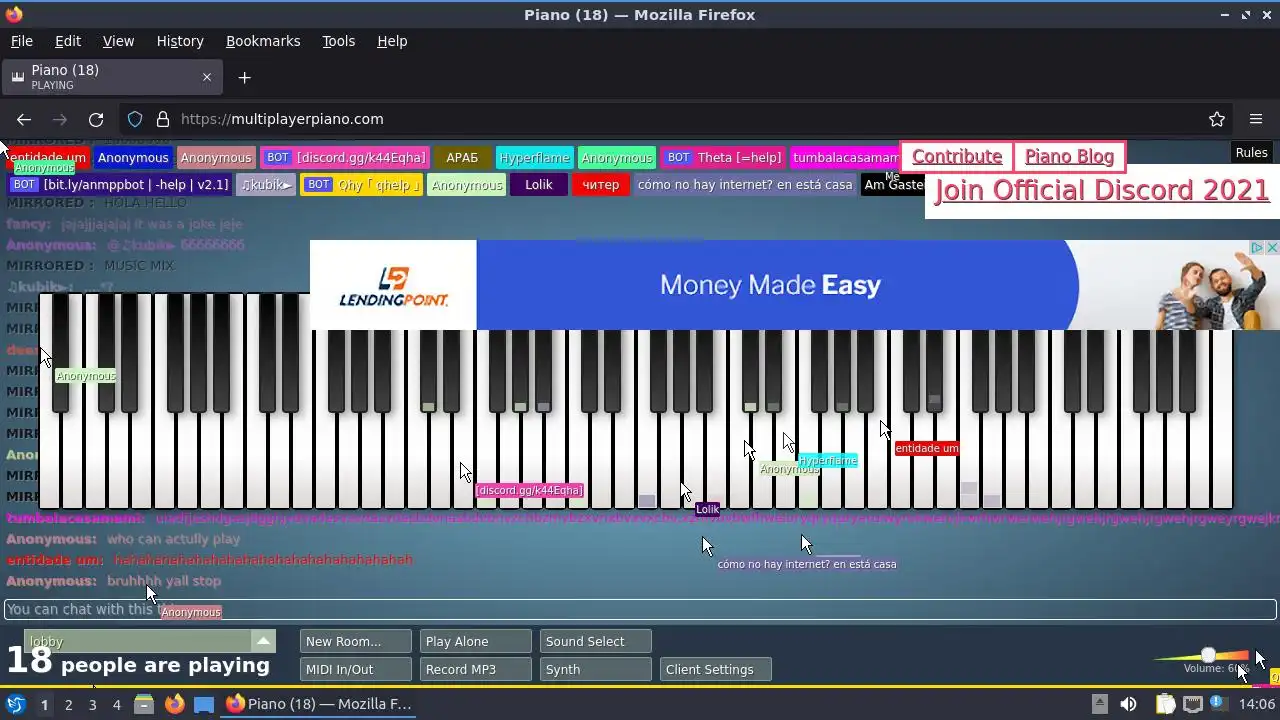Open a new browser tab
Viewport: 1280px width, 720px height.
point(244,77)
